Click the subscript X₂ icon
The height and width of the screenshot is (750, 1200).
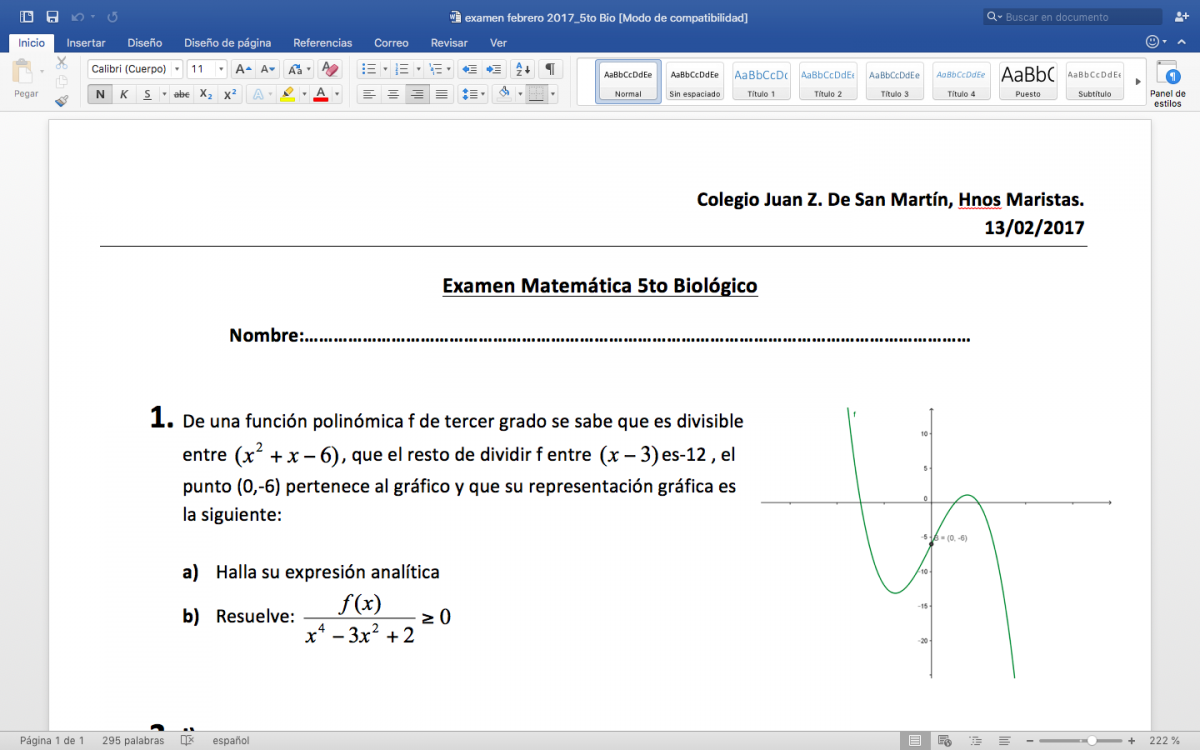[205, 94]
